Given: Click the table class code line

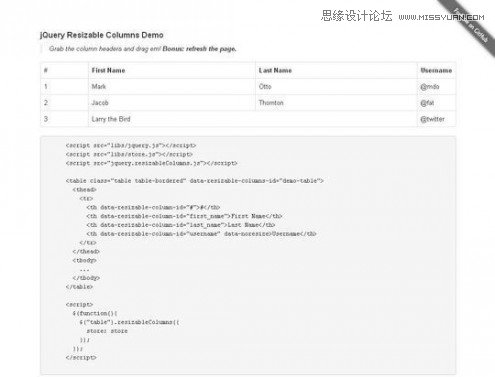Looking at the screenshot, I should click(x=194, y=181).
